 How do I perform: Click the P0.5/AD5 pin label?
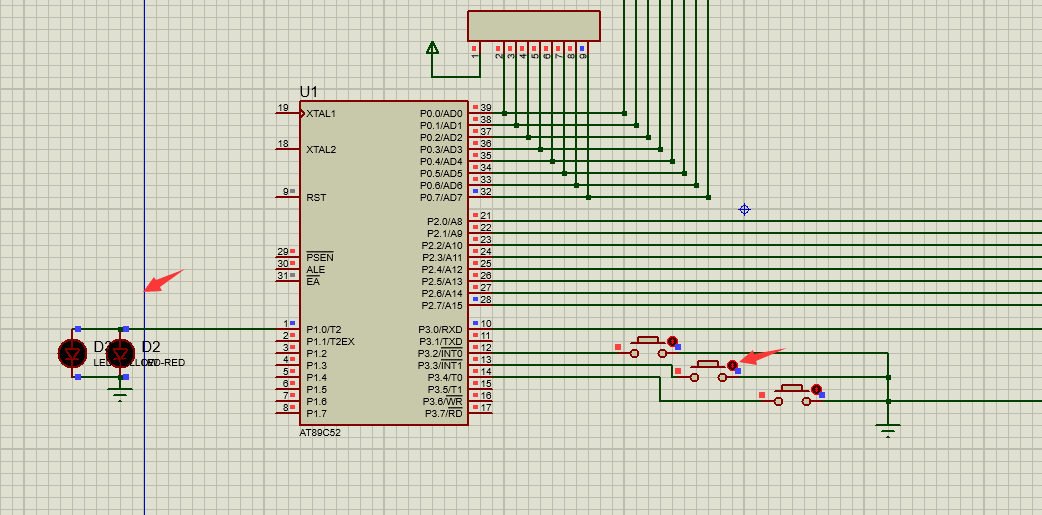[x=441, y=173]
